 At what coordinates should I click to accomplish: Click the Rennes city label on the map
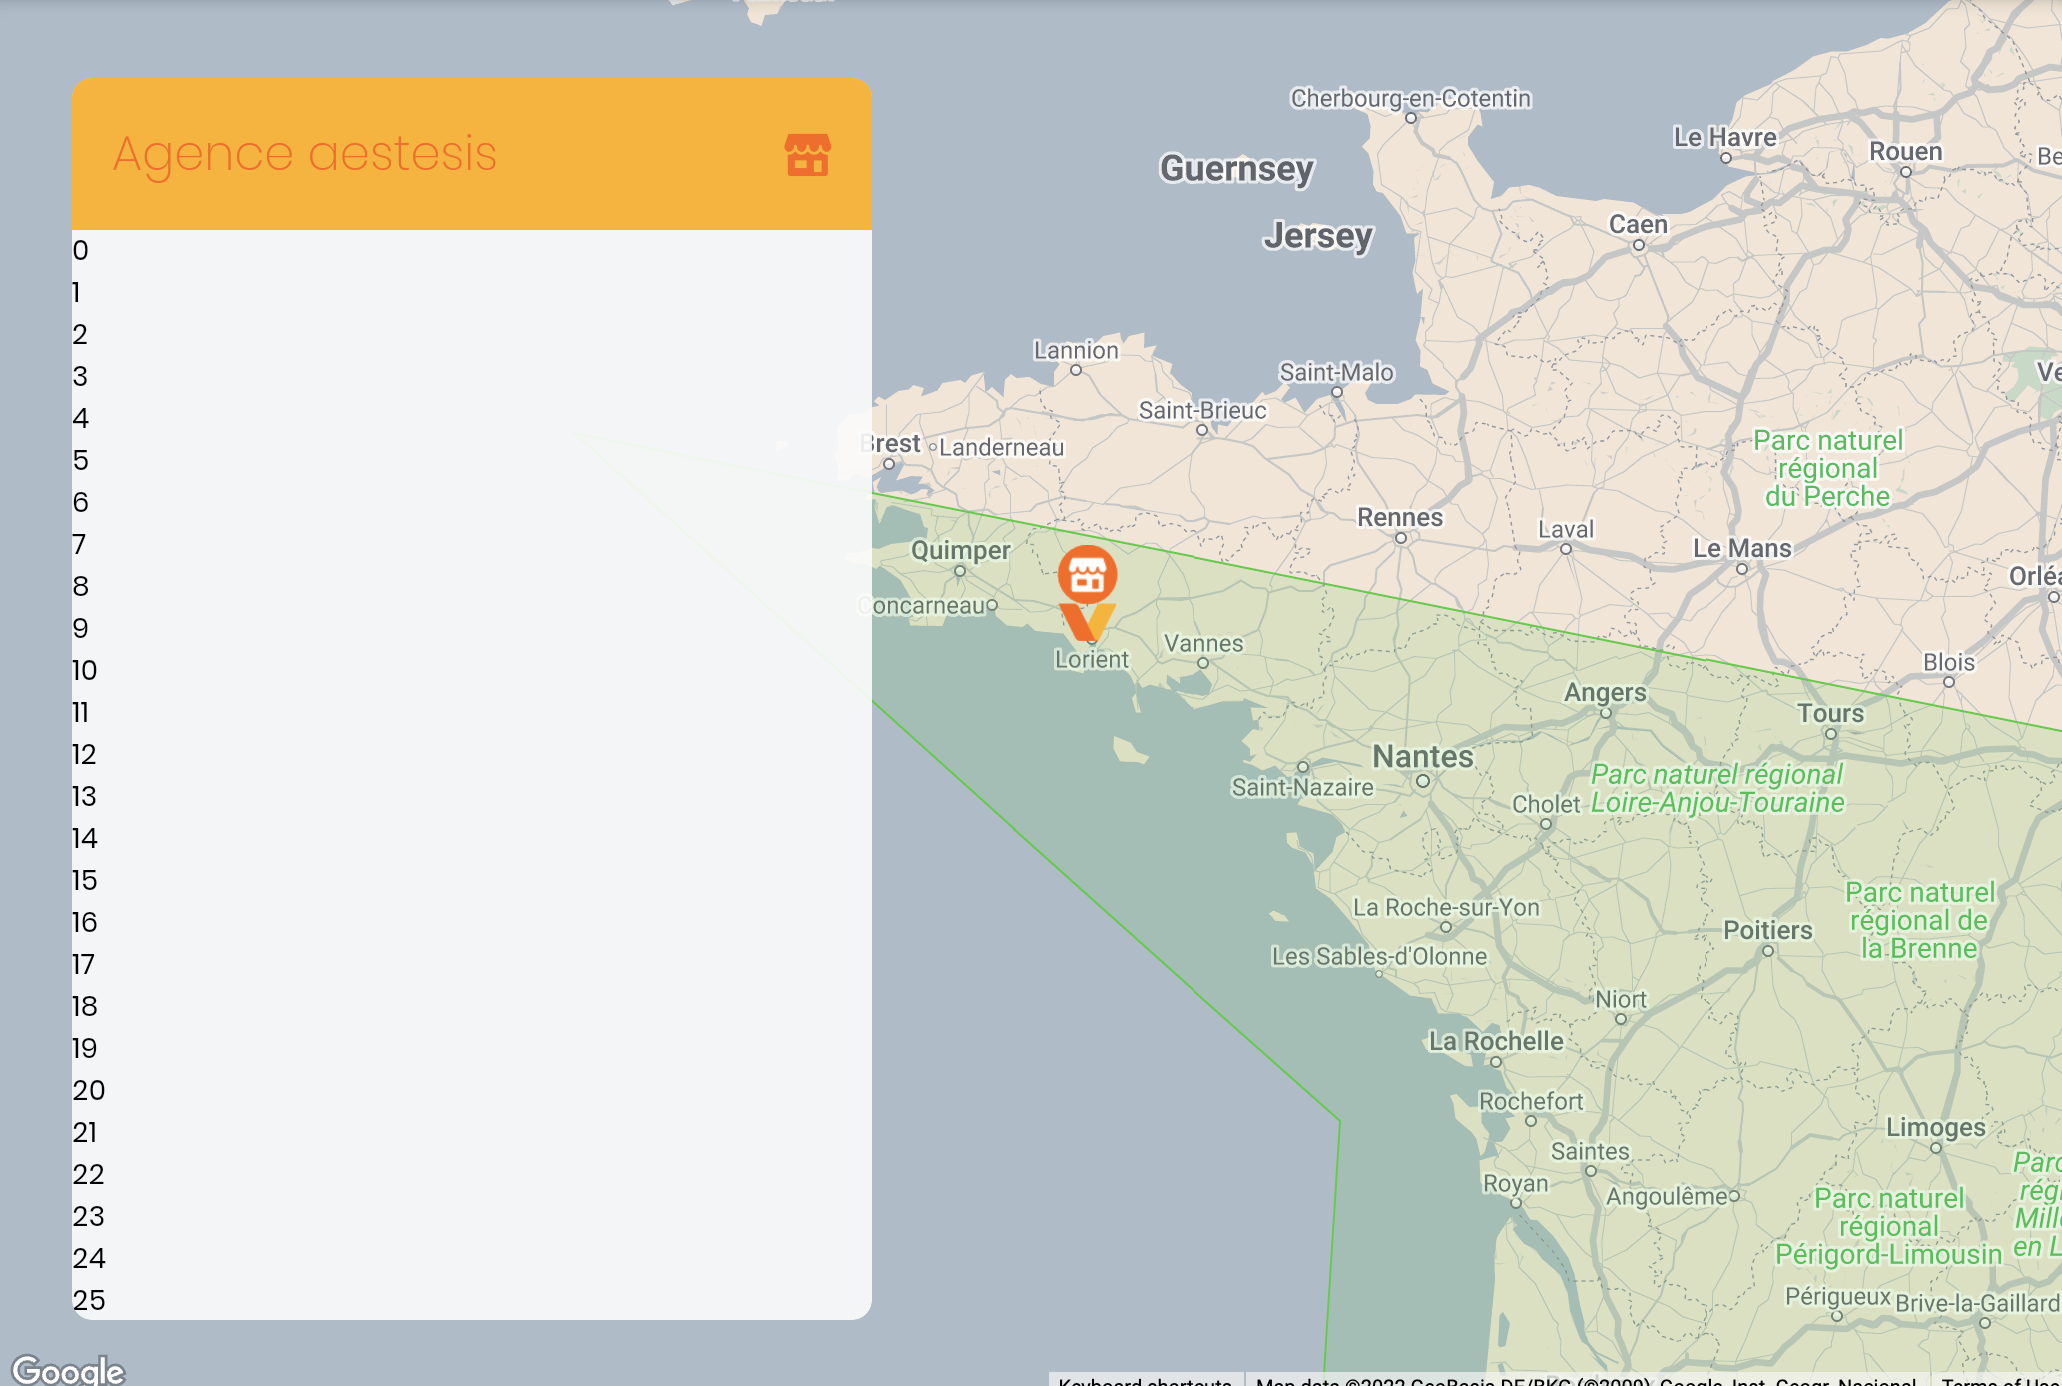click(x=1399, y=517)
